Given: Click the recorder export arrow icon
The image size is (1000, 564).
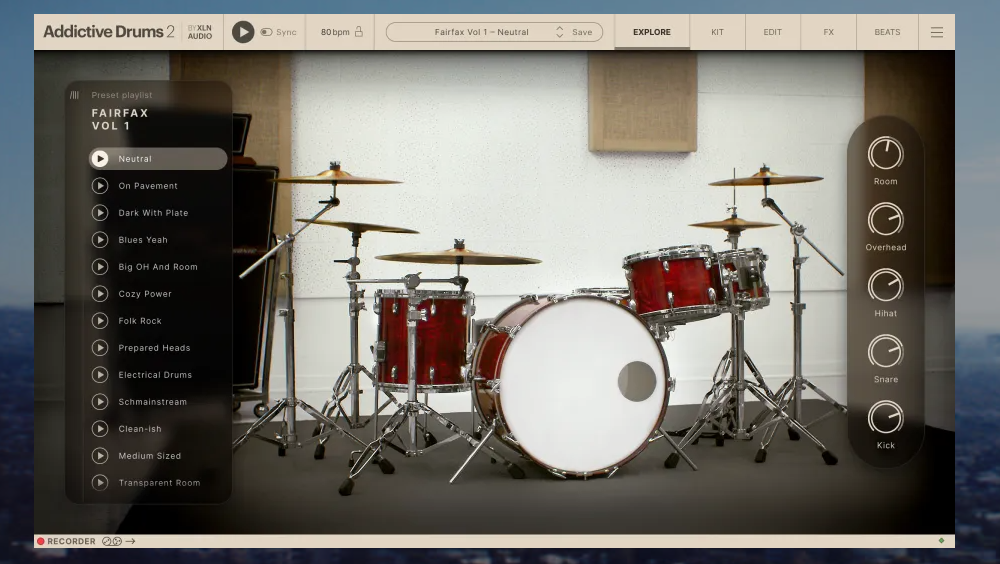Looking at the screenshot, I should (131, 541).
